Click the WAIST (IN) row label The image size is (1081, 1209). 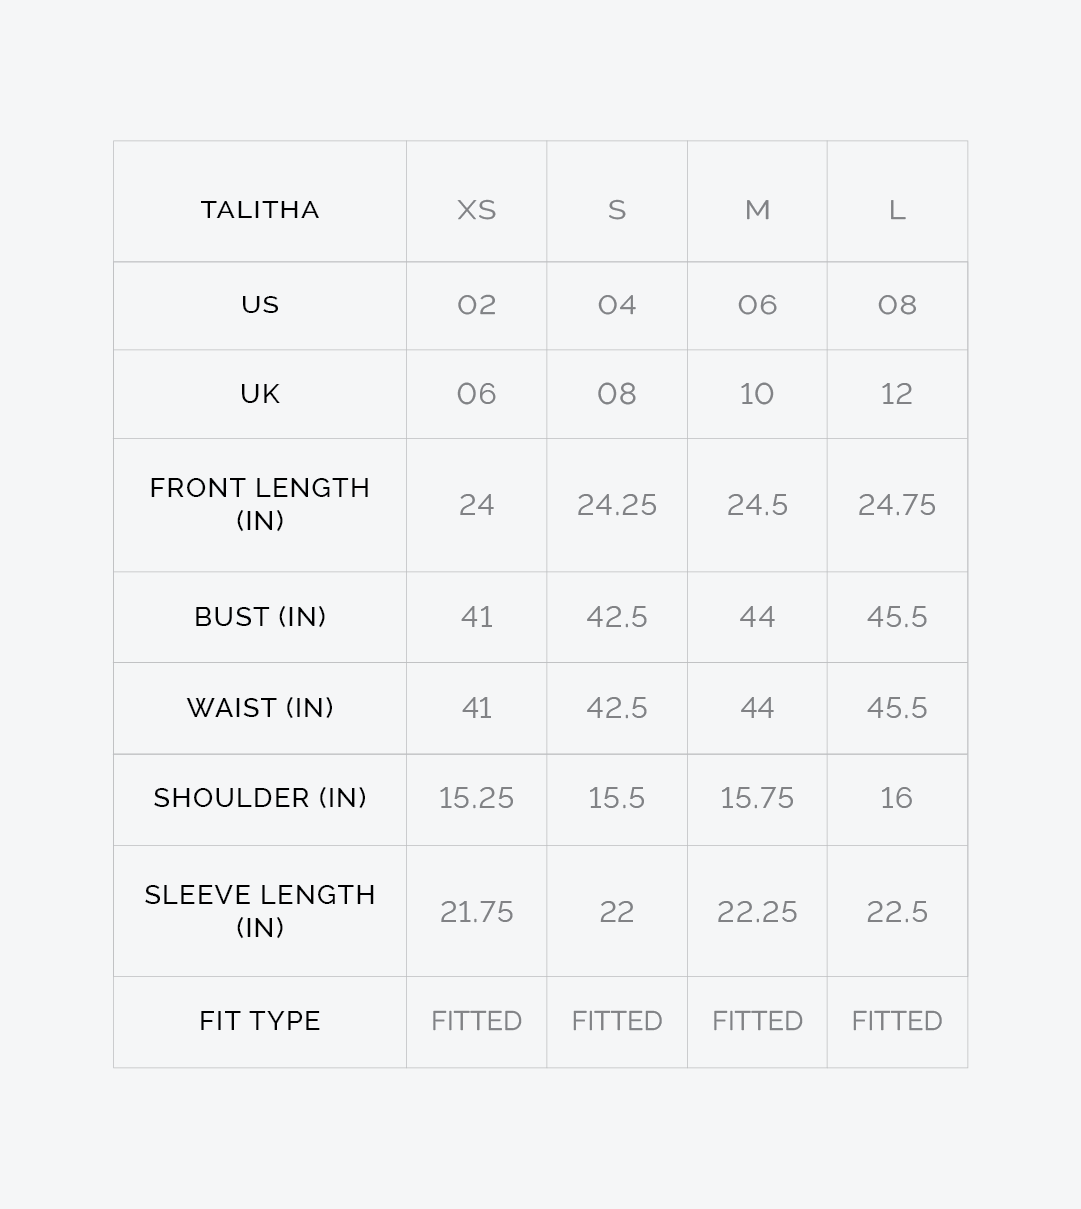[x=260, y=708]
